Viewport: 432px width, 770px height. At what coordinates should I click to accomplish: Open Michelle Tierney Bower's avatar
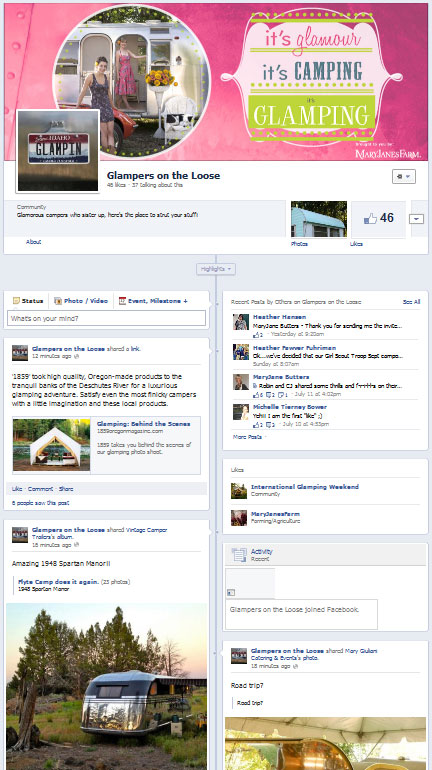[241, 412]
